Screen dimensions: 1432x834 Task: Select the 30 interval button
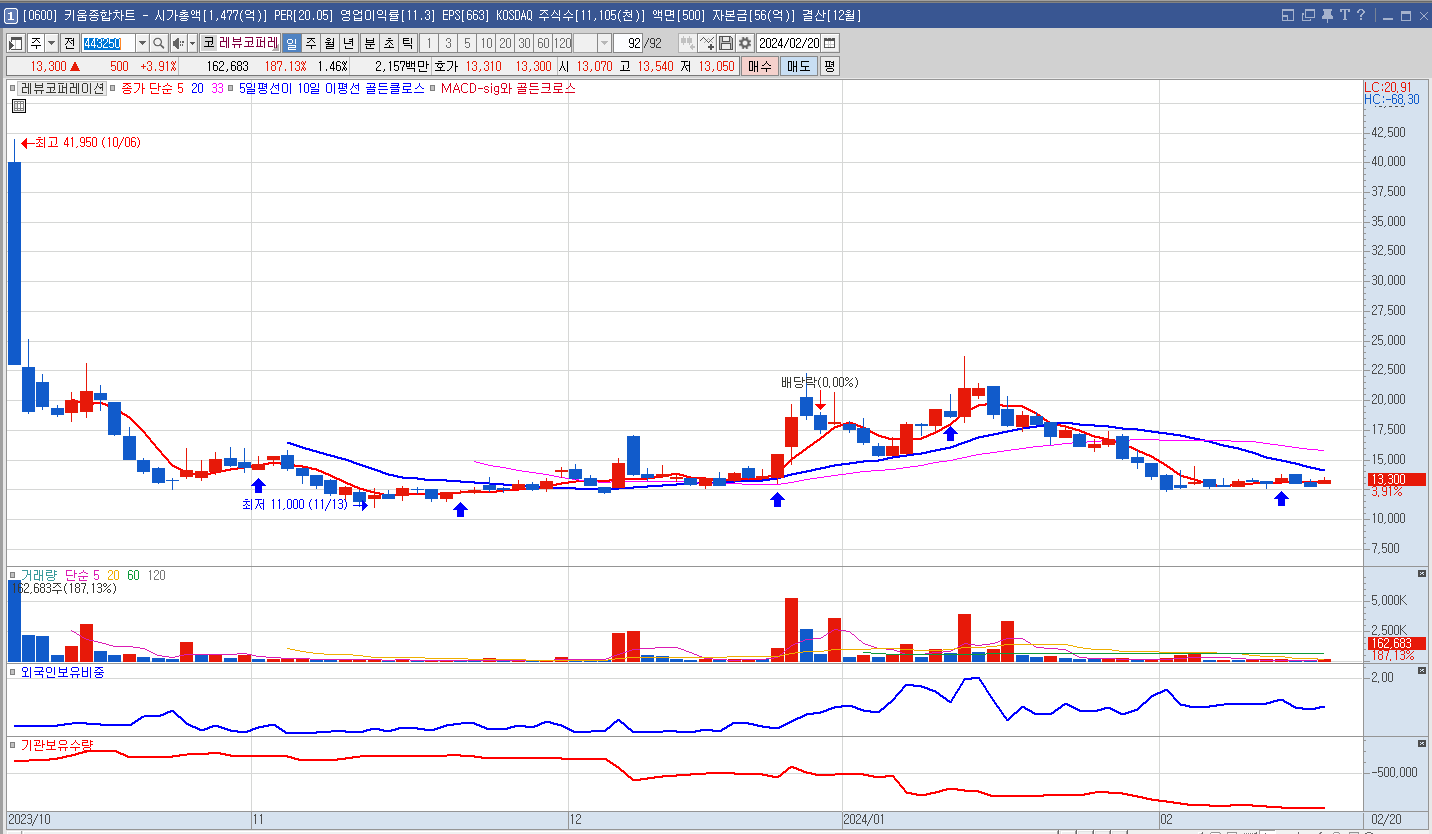[524, 43]
